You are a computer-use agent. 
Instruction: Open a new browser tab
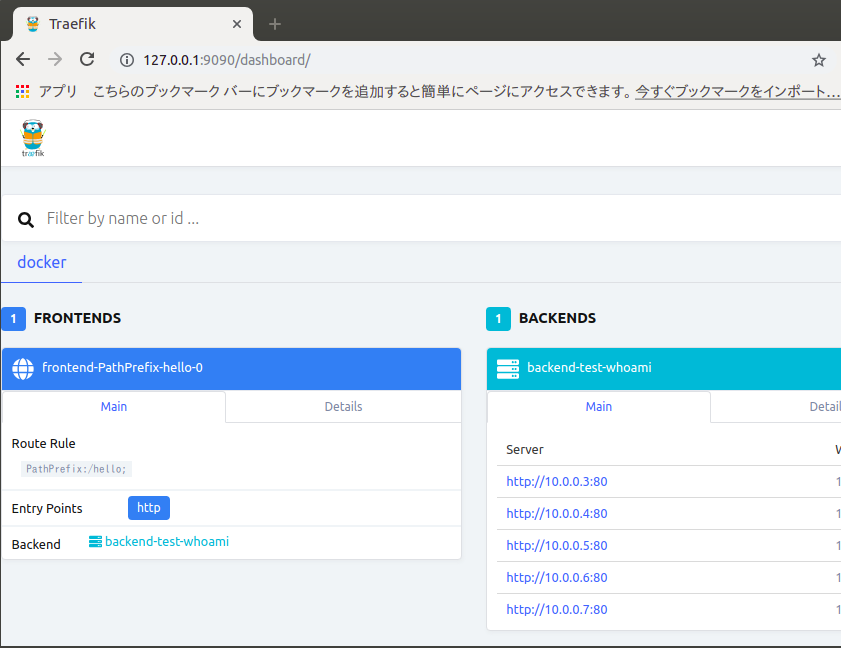pos(275,24)
